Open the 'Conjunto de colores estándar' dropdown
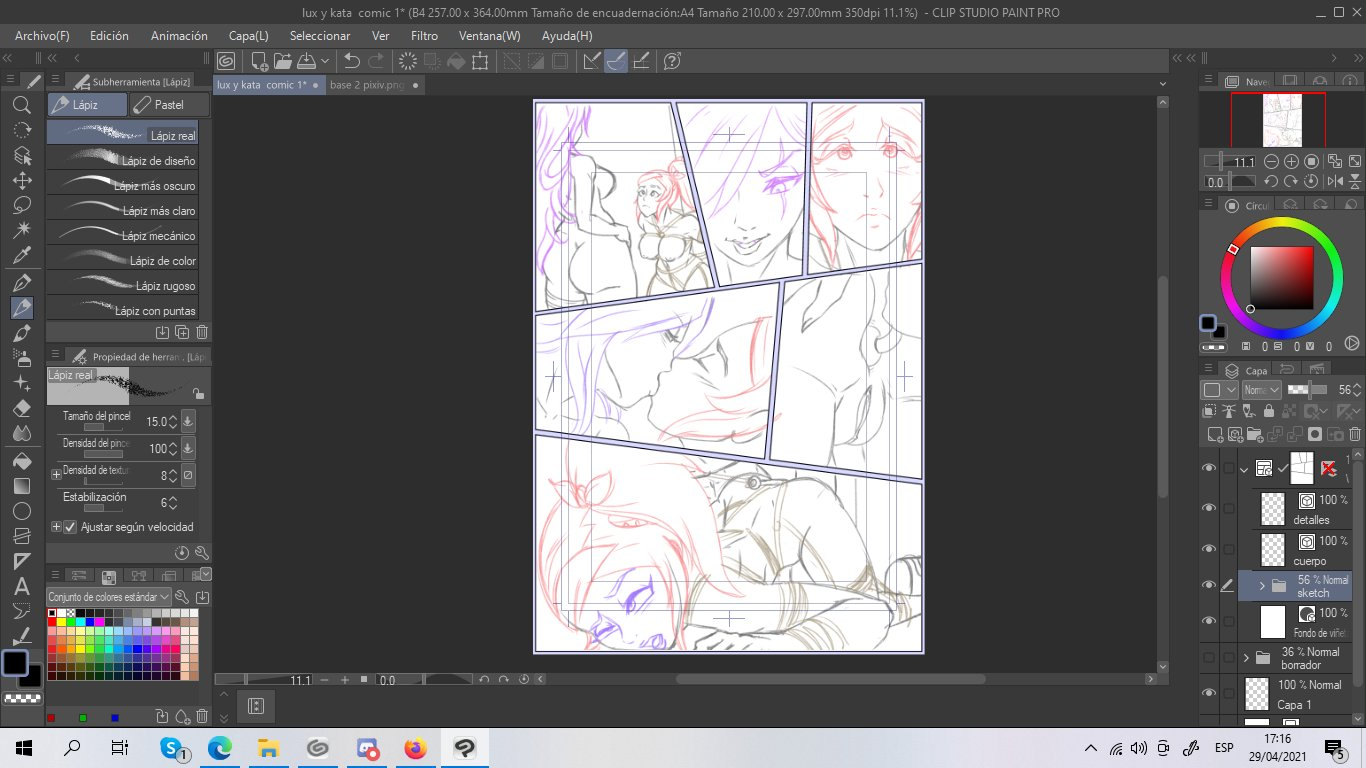The width and height of the screenshot is (1366, 768). point(109,597)
